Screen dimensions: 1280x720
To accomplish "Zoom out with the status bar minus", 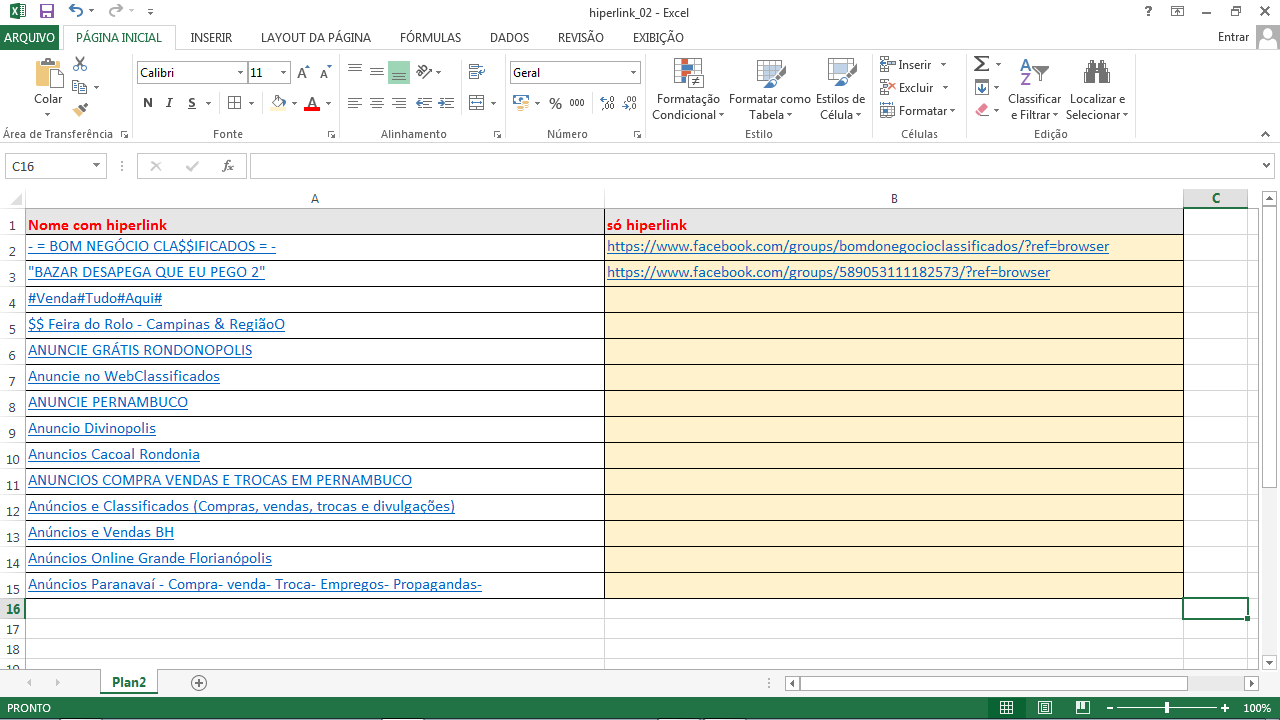I will tap(1110, 708).
